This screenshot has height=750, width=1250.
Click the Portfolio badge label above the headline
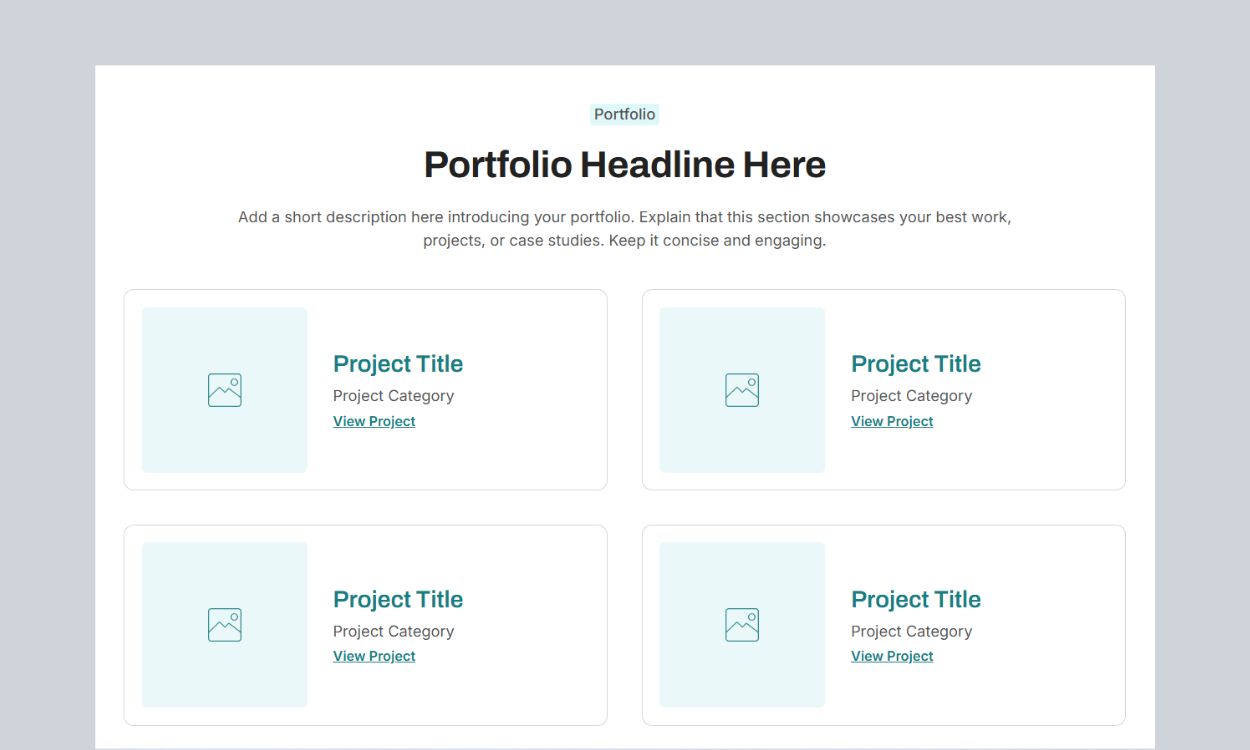tap(624, 115)
